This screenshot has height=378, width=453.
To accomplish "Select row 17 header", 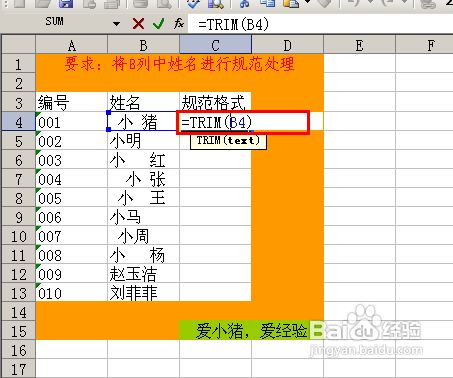I will coord(19,368).
